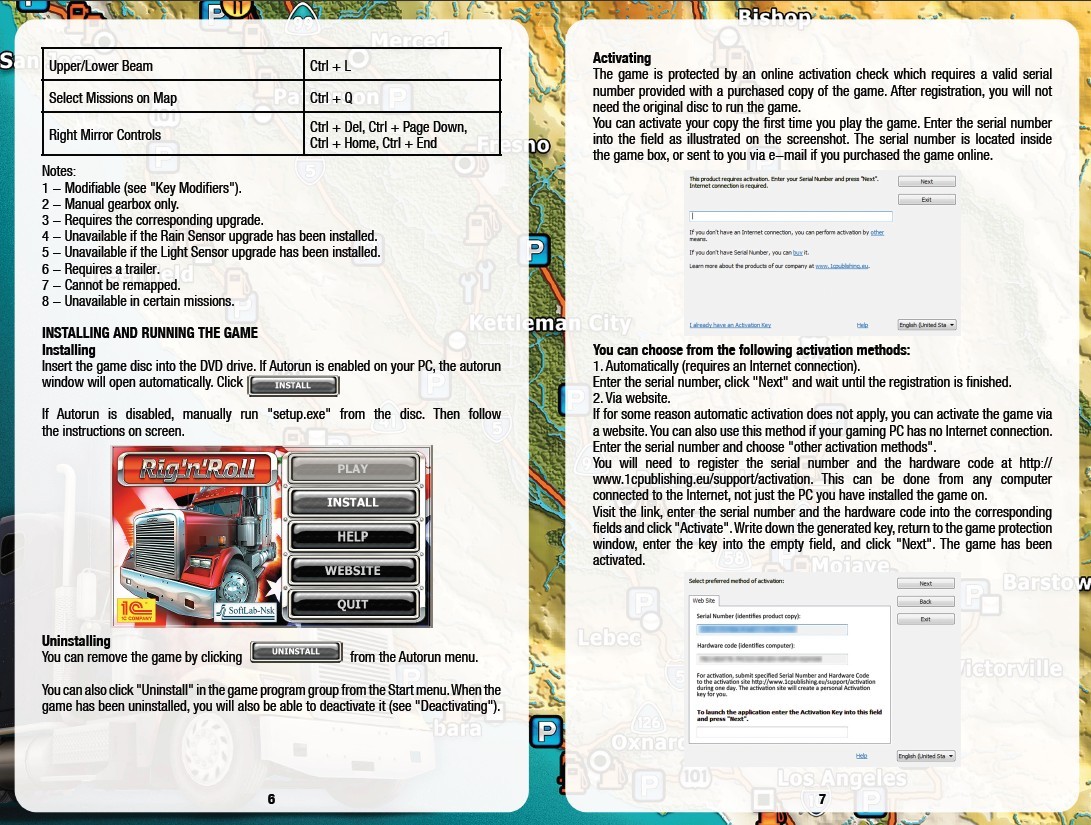The height and width of the screenshot is (825, 1091).
Task: Open the language dropdown in the second activation dialog
Action: [926, 756]
